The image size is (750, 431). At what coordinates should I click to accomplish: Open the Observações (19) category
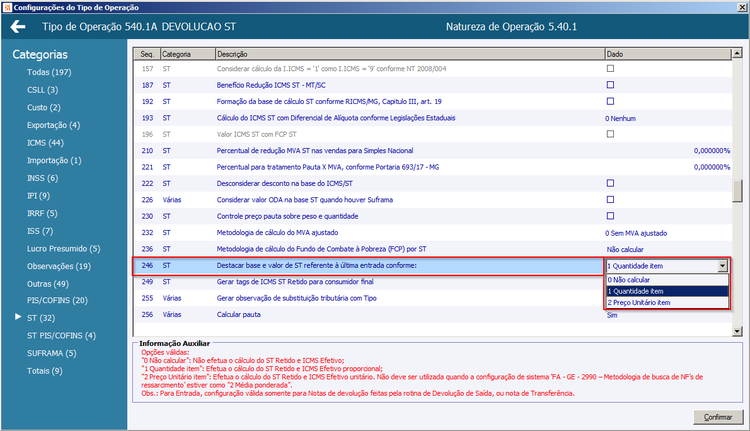tap(59, 266)
